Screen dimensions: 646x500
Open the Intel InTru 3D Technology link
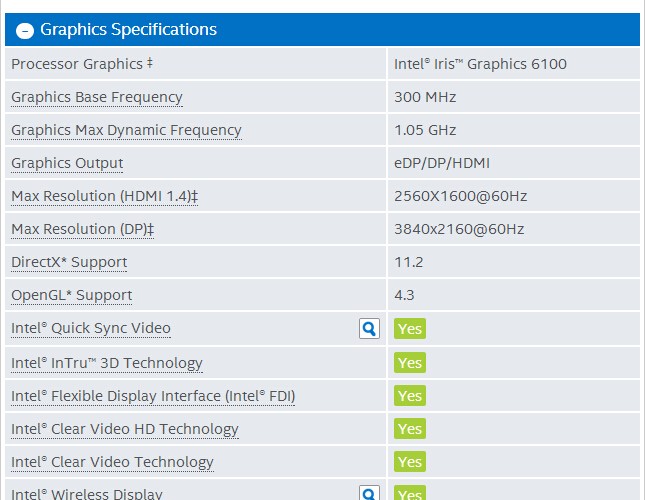click(107, 363)
